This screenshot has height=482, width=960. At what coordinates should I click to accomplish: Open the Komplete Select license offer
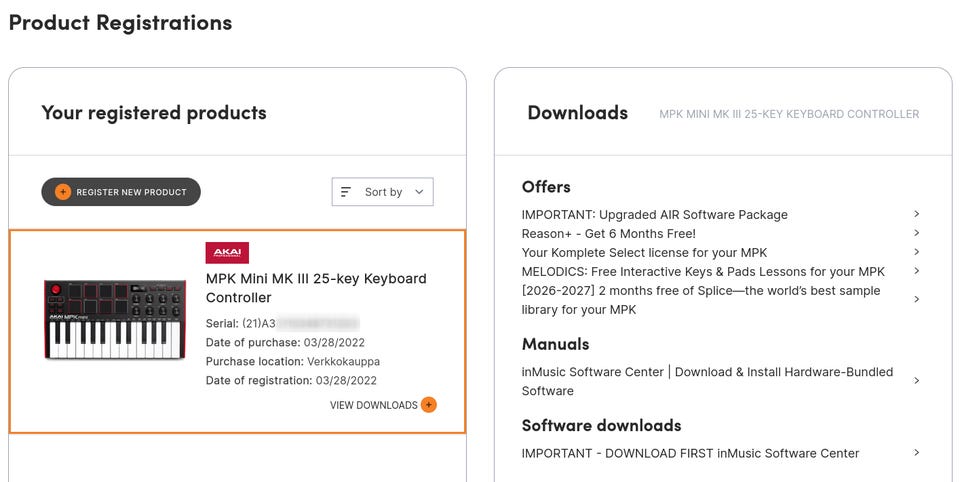(x=644, y=252)
